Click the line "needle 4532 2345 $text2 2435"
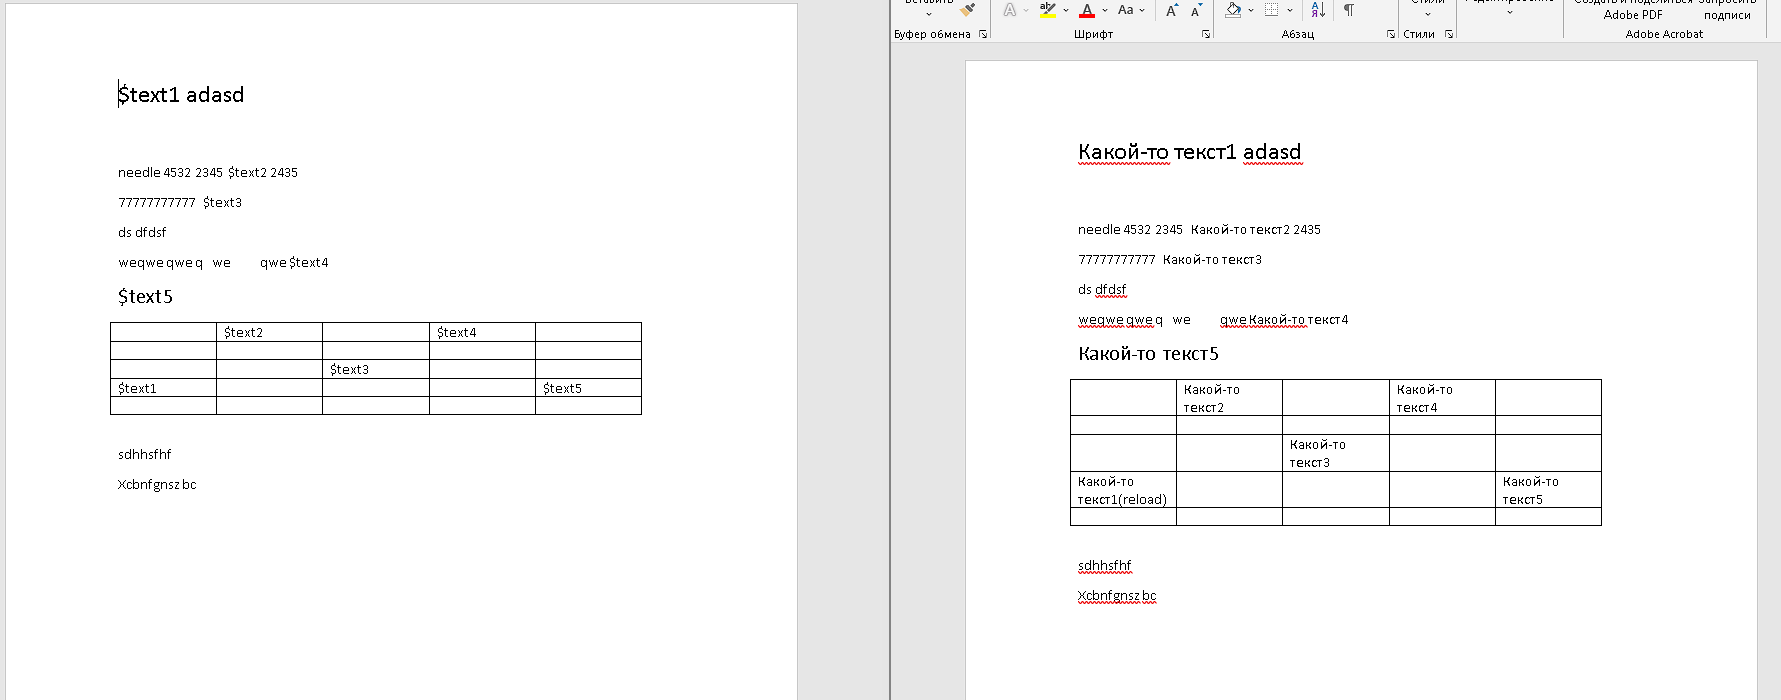 coord(208,173)
